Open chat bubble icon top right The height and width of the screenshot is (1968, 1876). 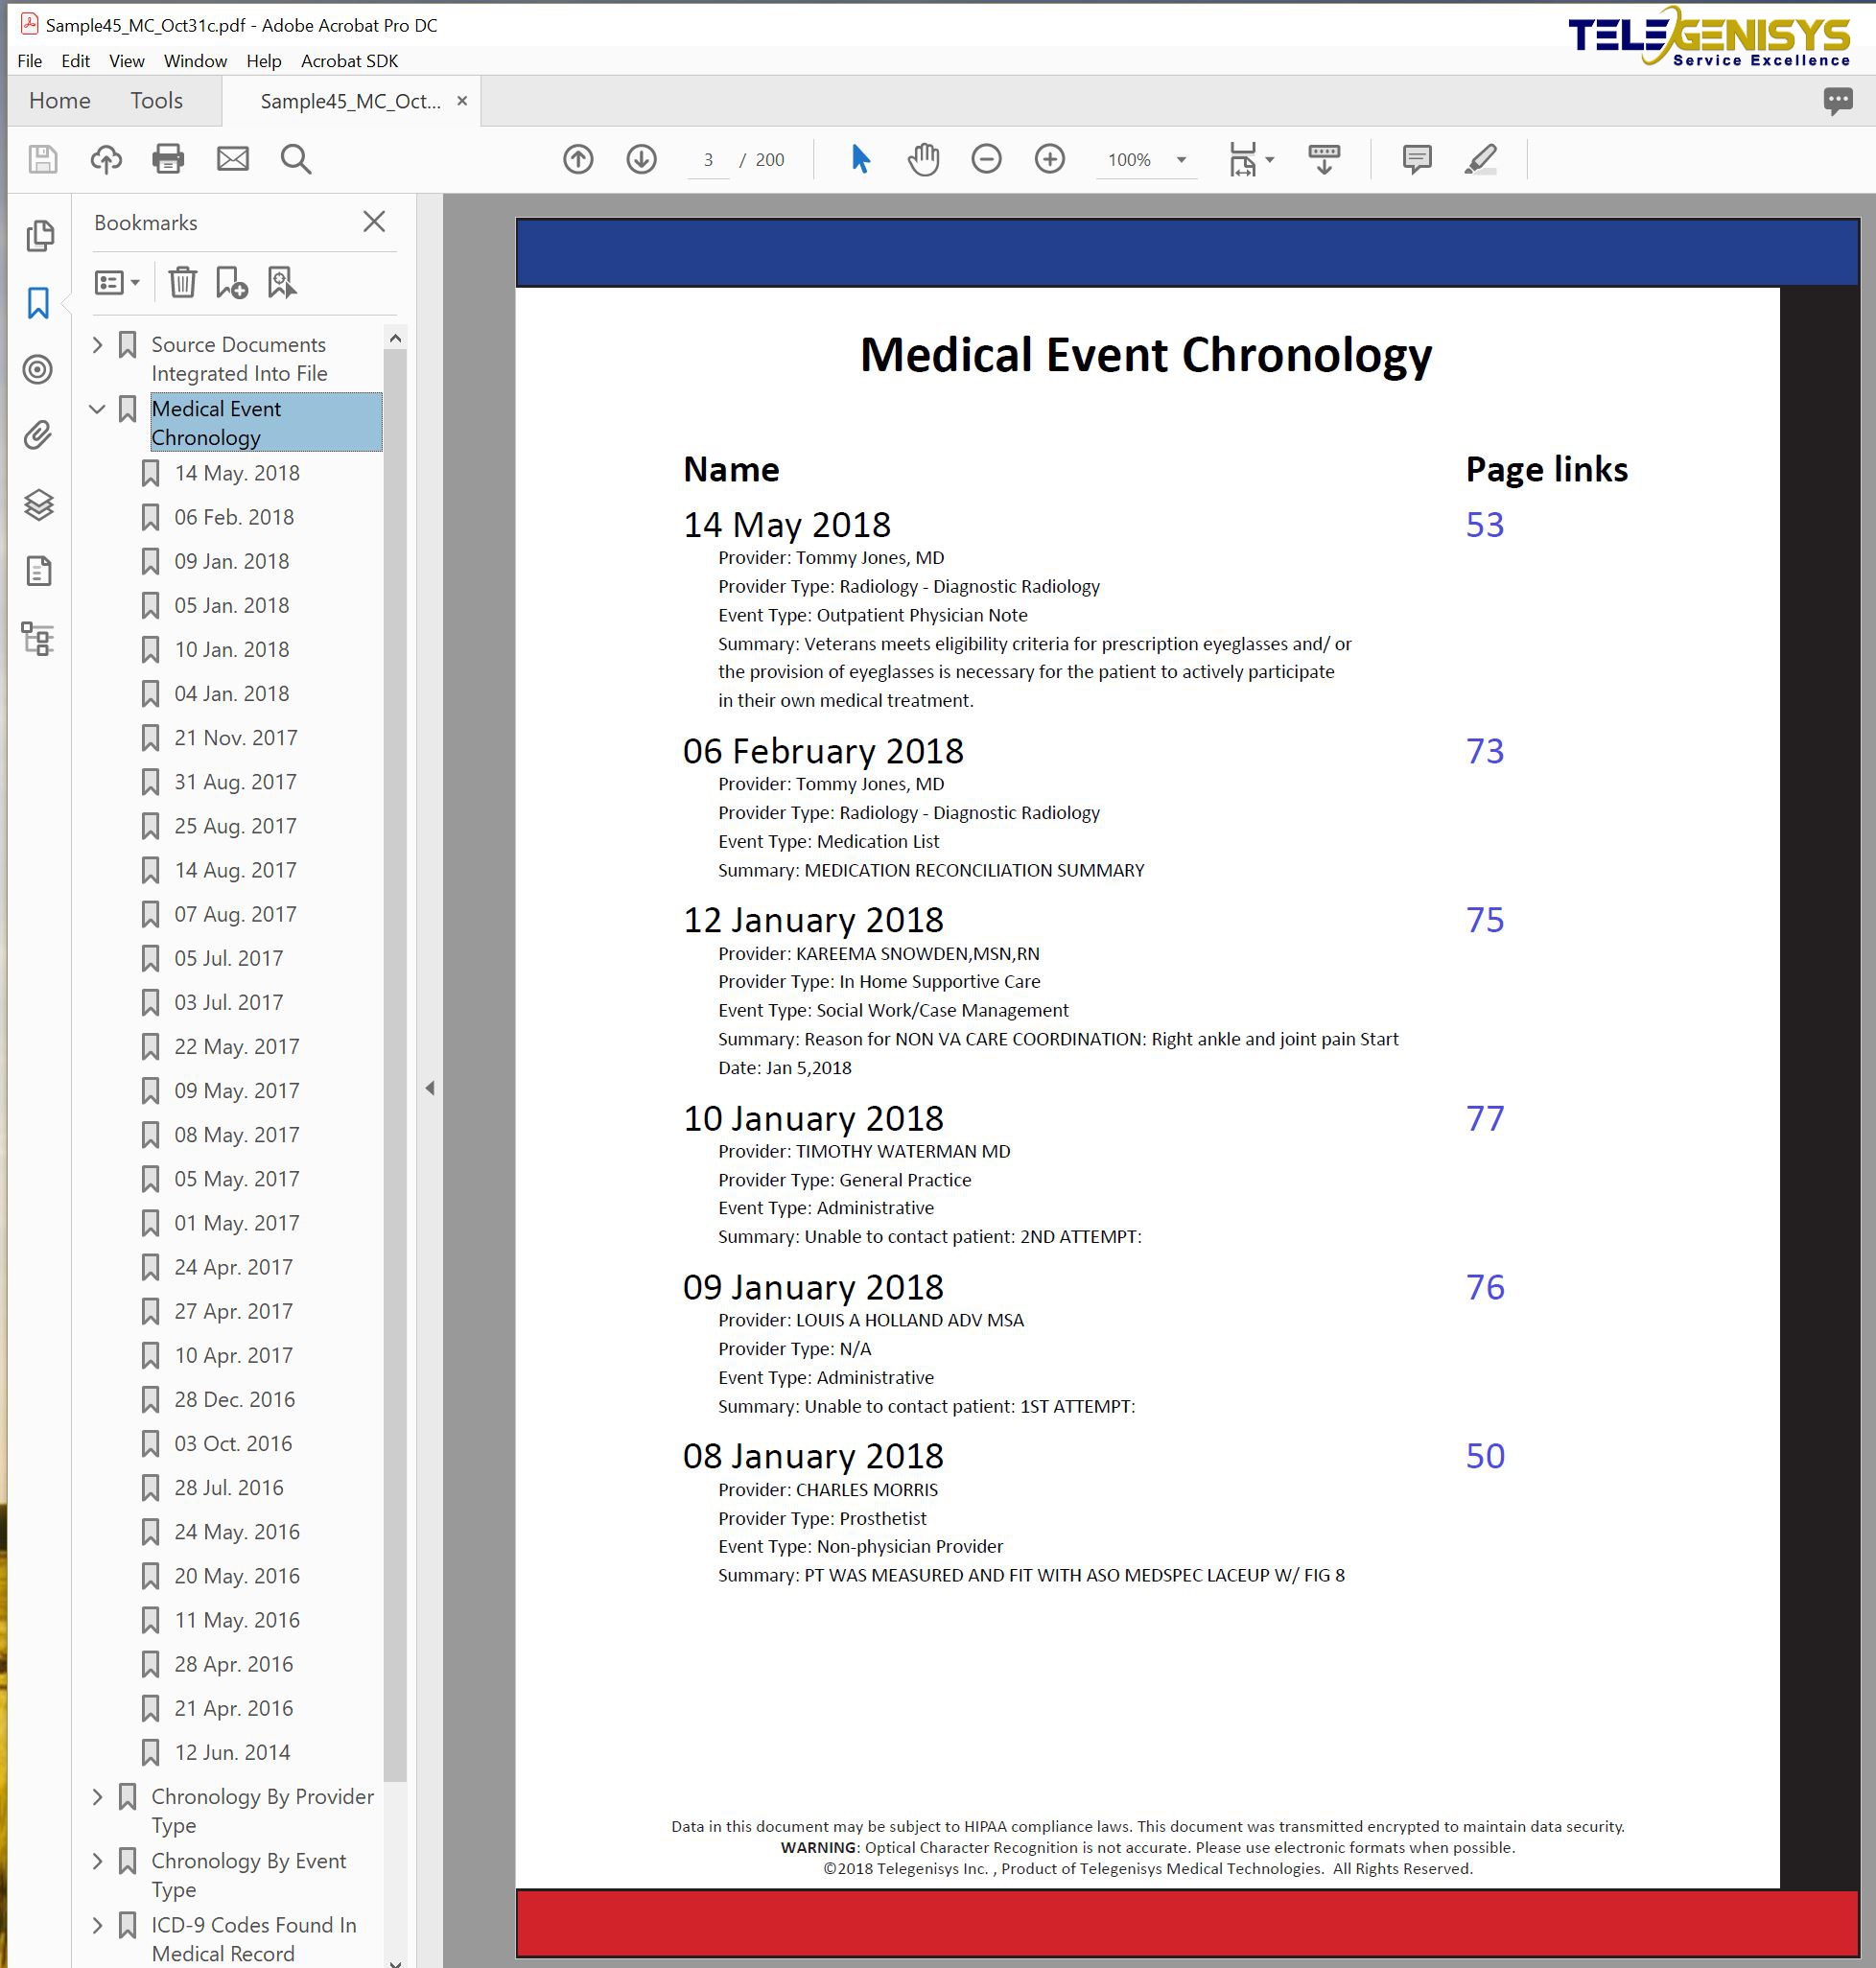click(x=1838, y=100)
